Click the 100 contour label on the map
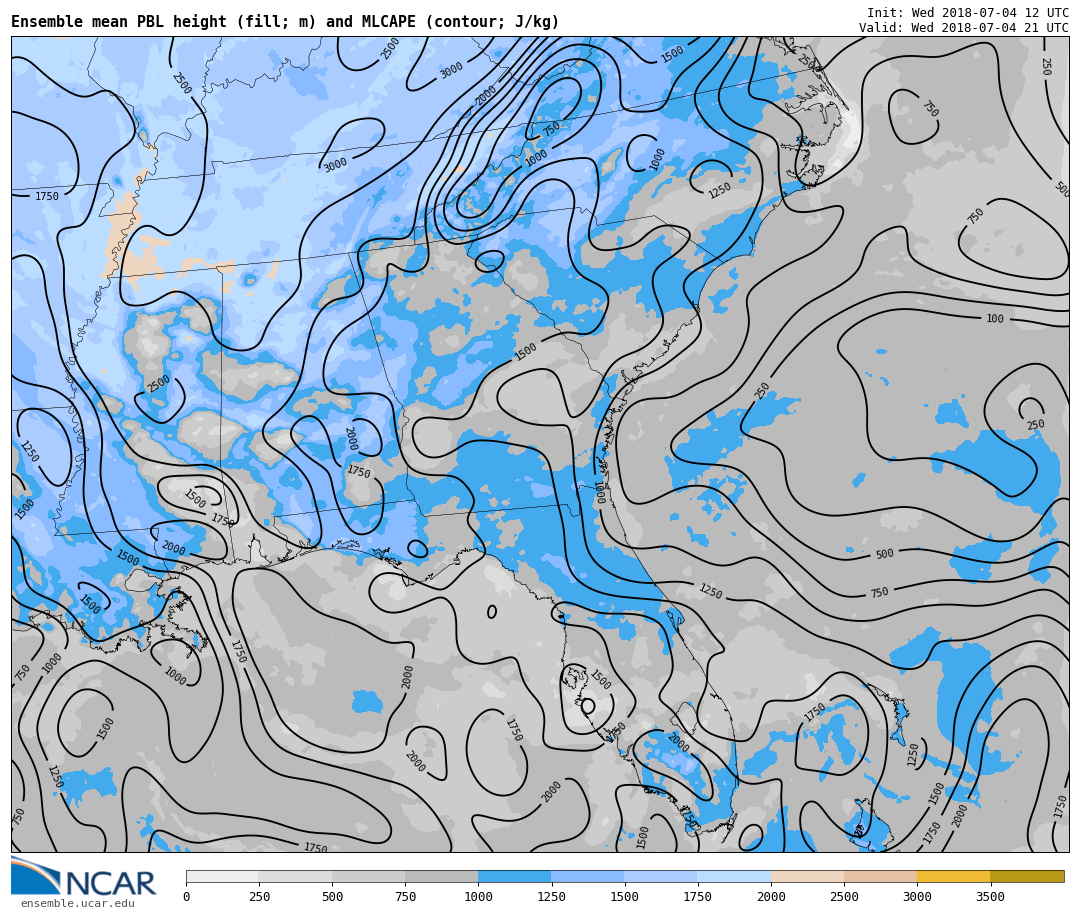The width and height of the screenshot is (1080, 915). [x=995, y=319]
